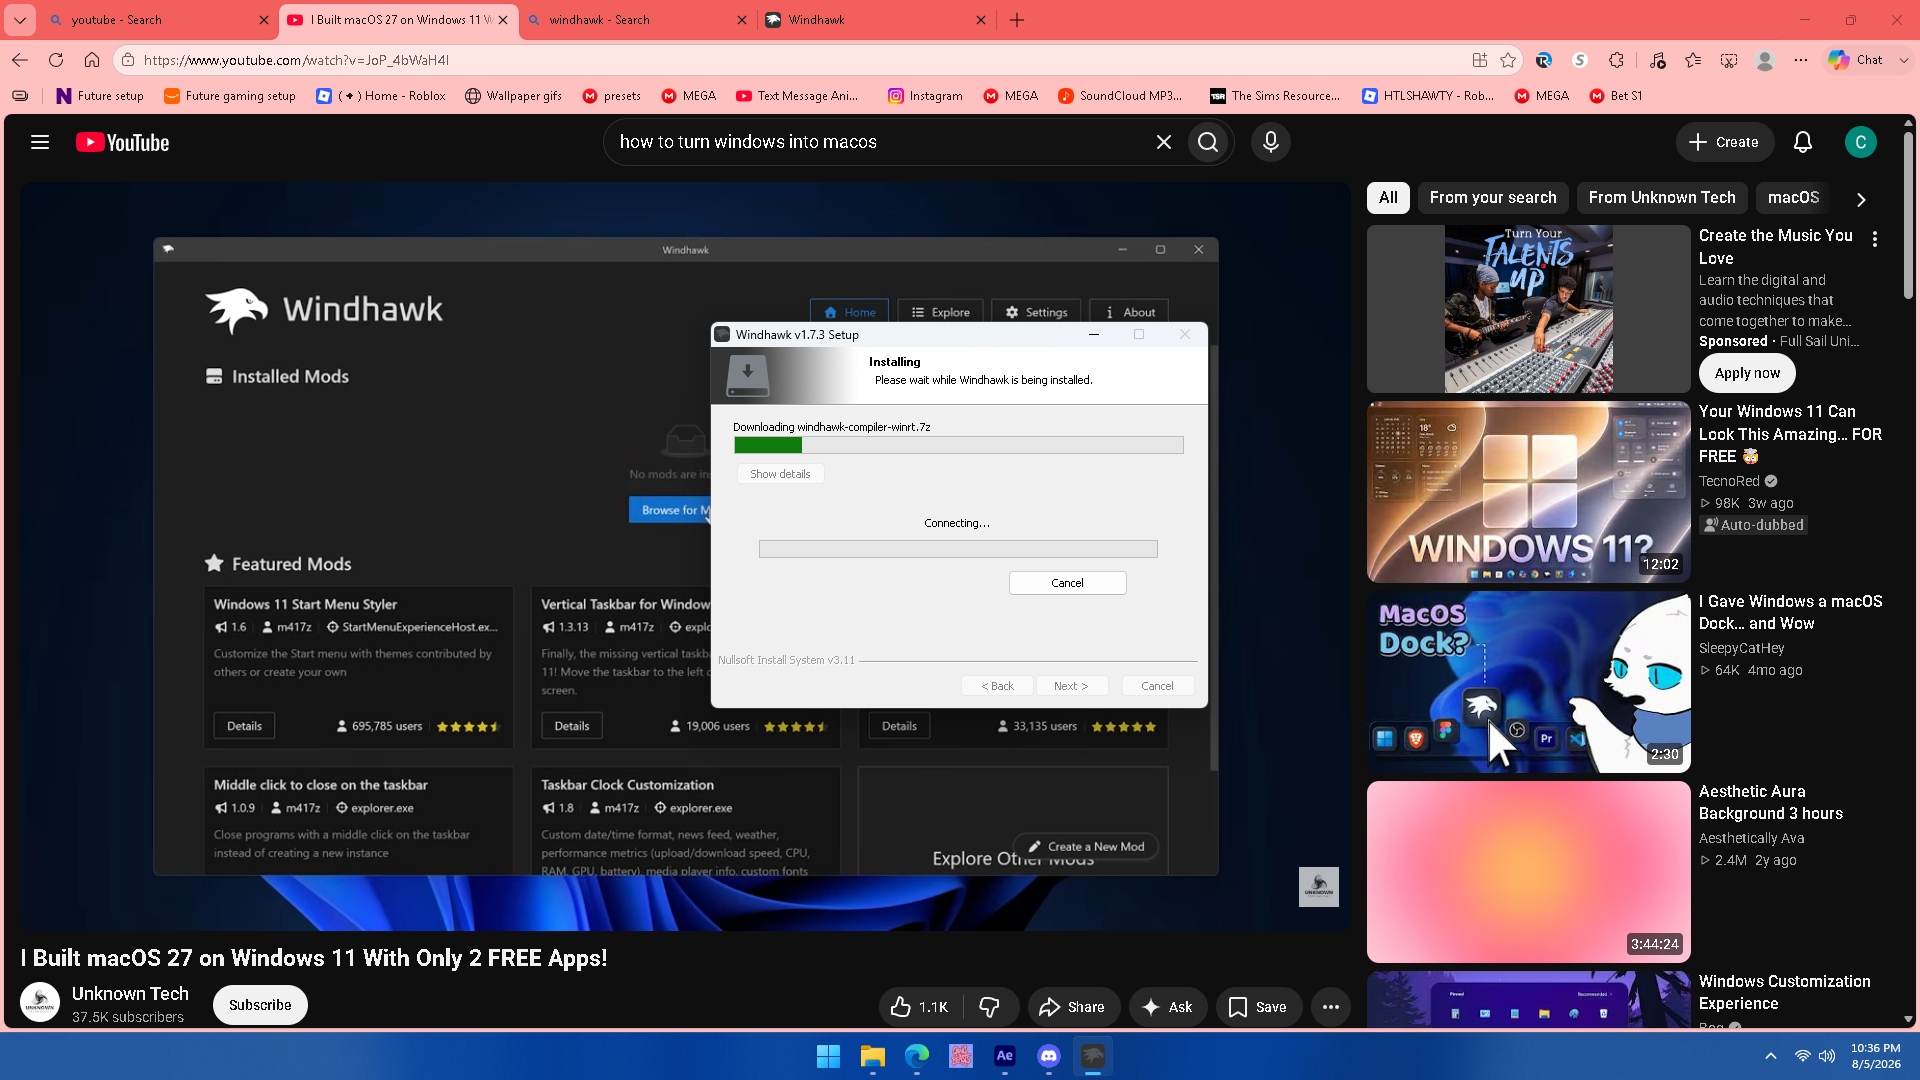
Task: Open File Explorer from the taskbar
Action: coord(873,1056)
